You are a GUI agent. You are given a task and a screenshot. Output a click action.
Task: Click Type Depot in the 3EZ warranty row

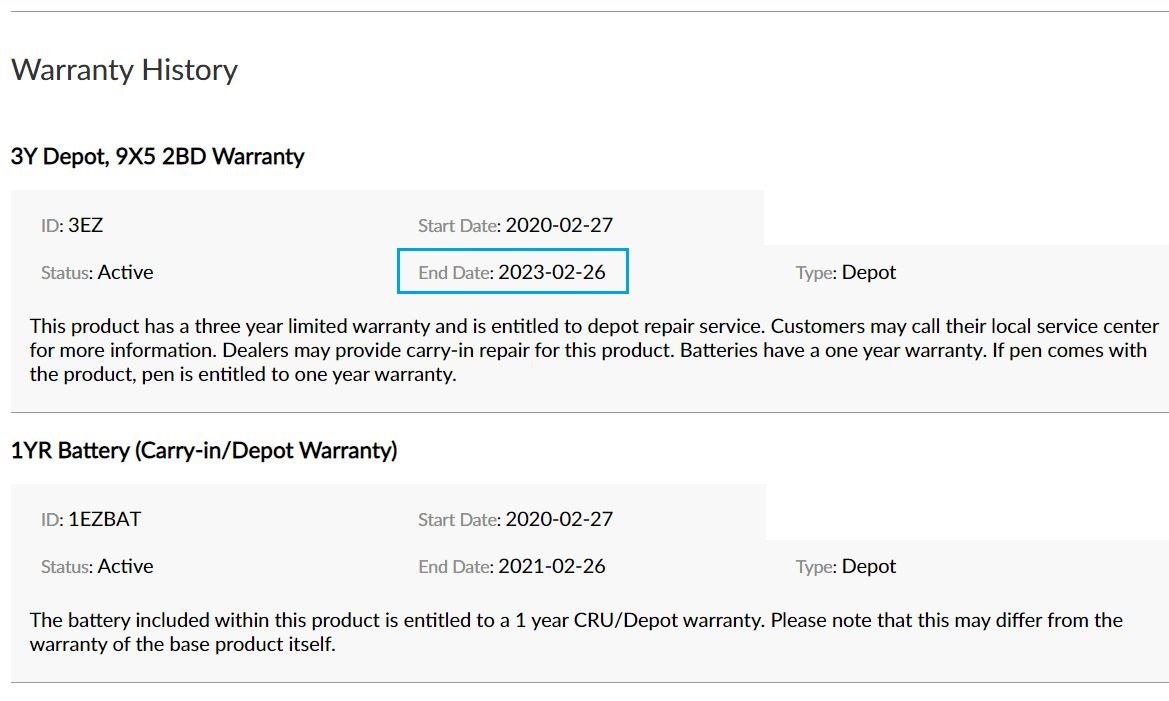click(845, 272)
